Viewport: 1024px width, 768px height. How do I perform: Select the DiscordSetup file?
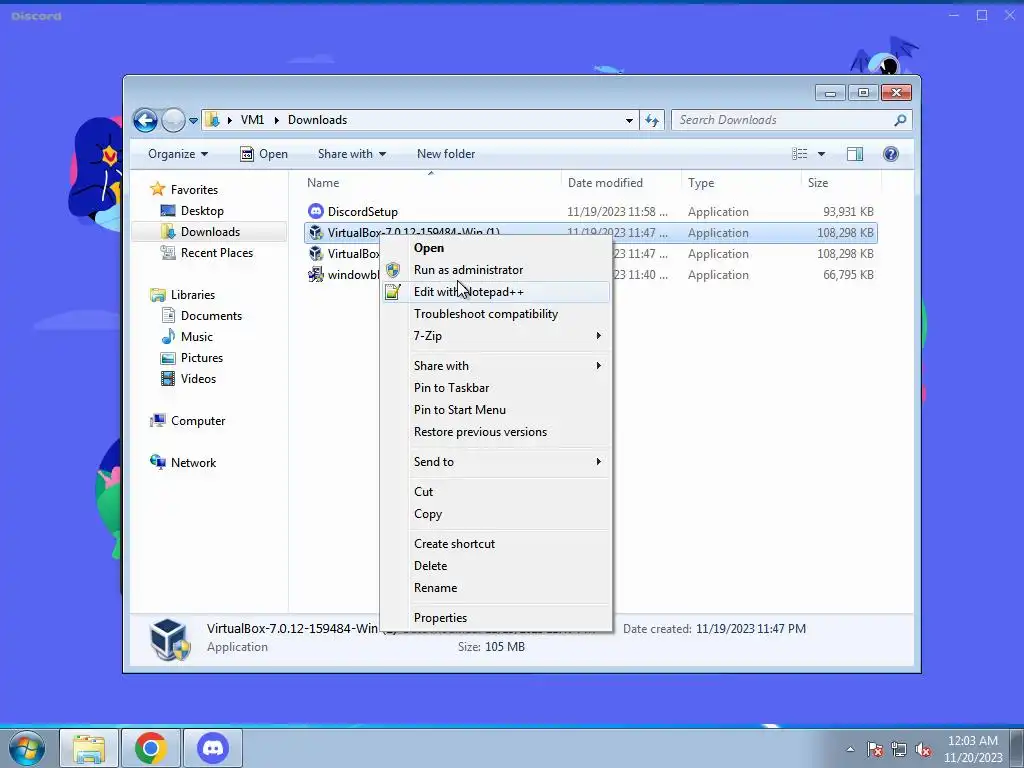[362, 212]
